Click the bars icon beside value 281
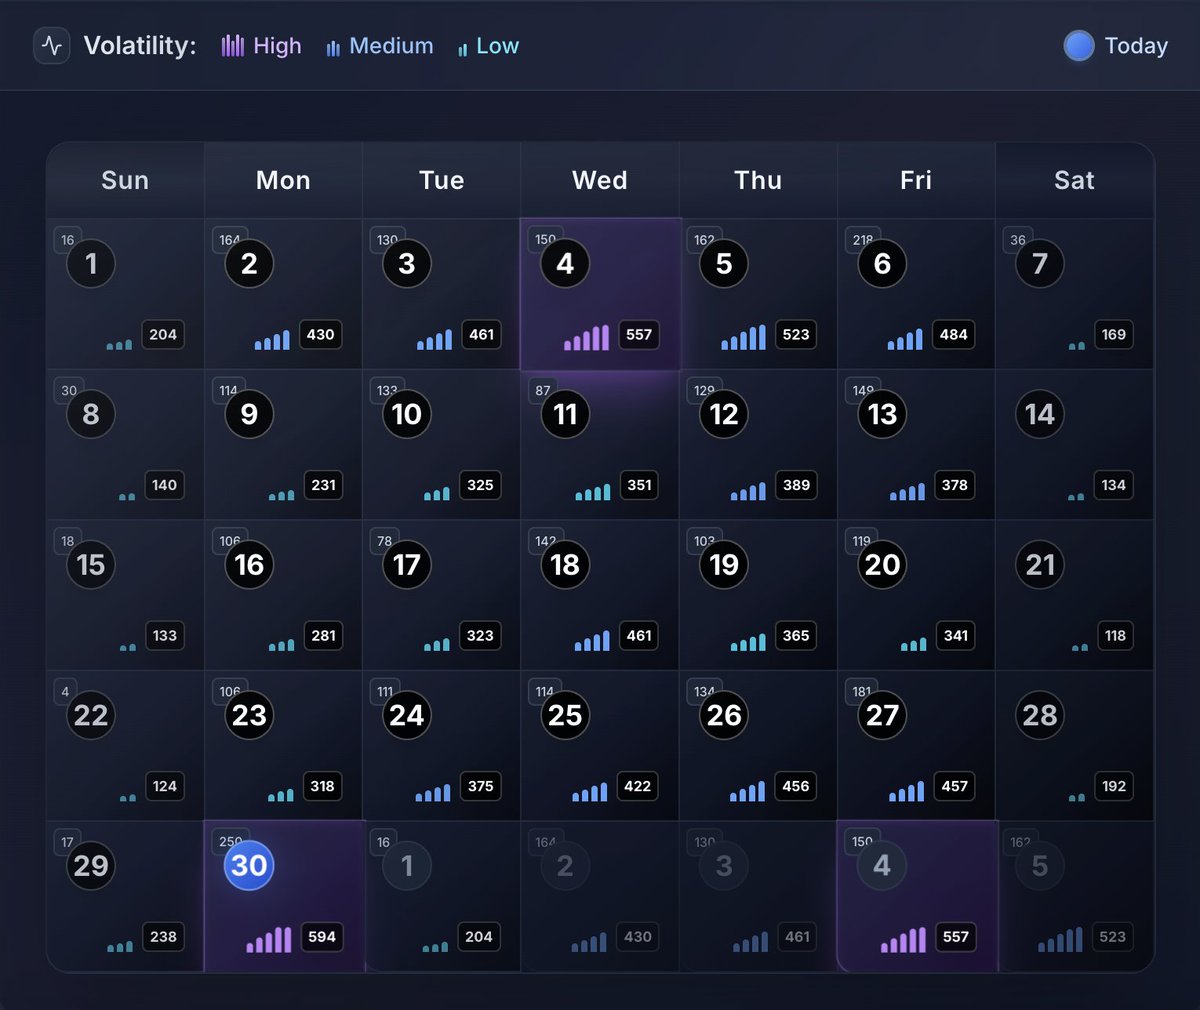 (x=281, y=645)
